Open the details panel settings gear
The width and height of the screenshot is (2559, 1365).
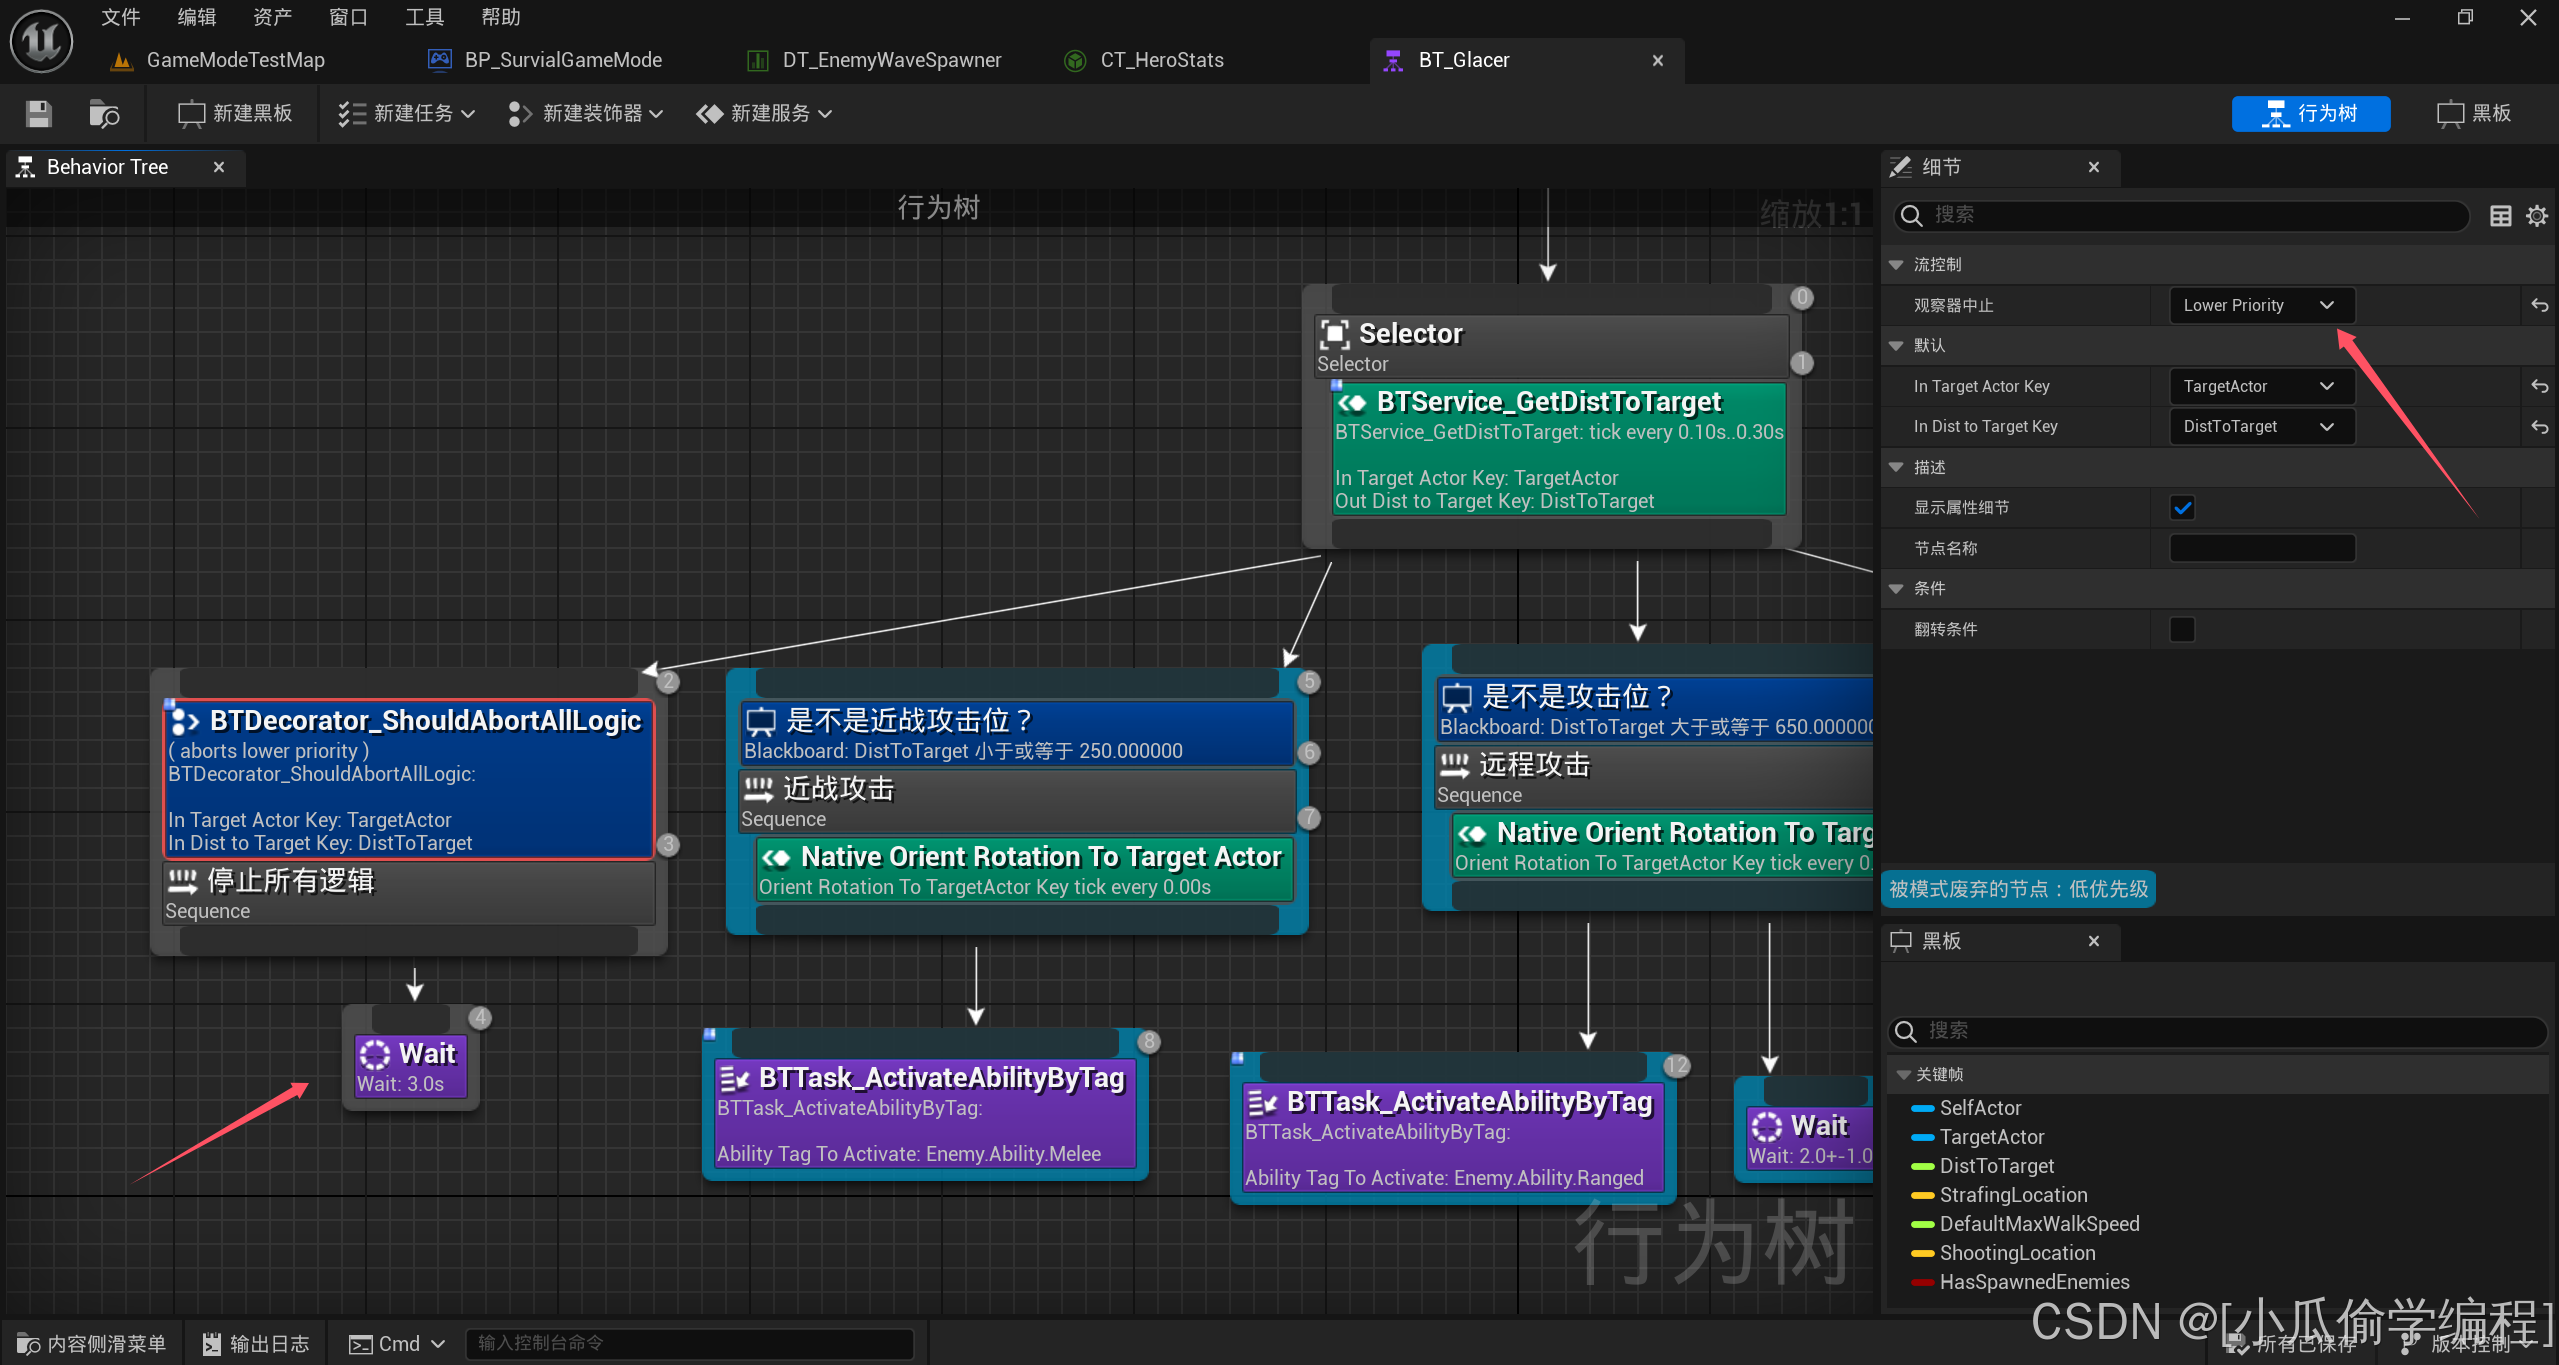click(x=2536, y=216)
